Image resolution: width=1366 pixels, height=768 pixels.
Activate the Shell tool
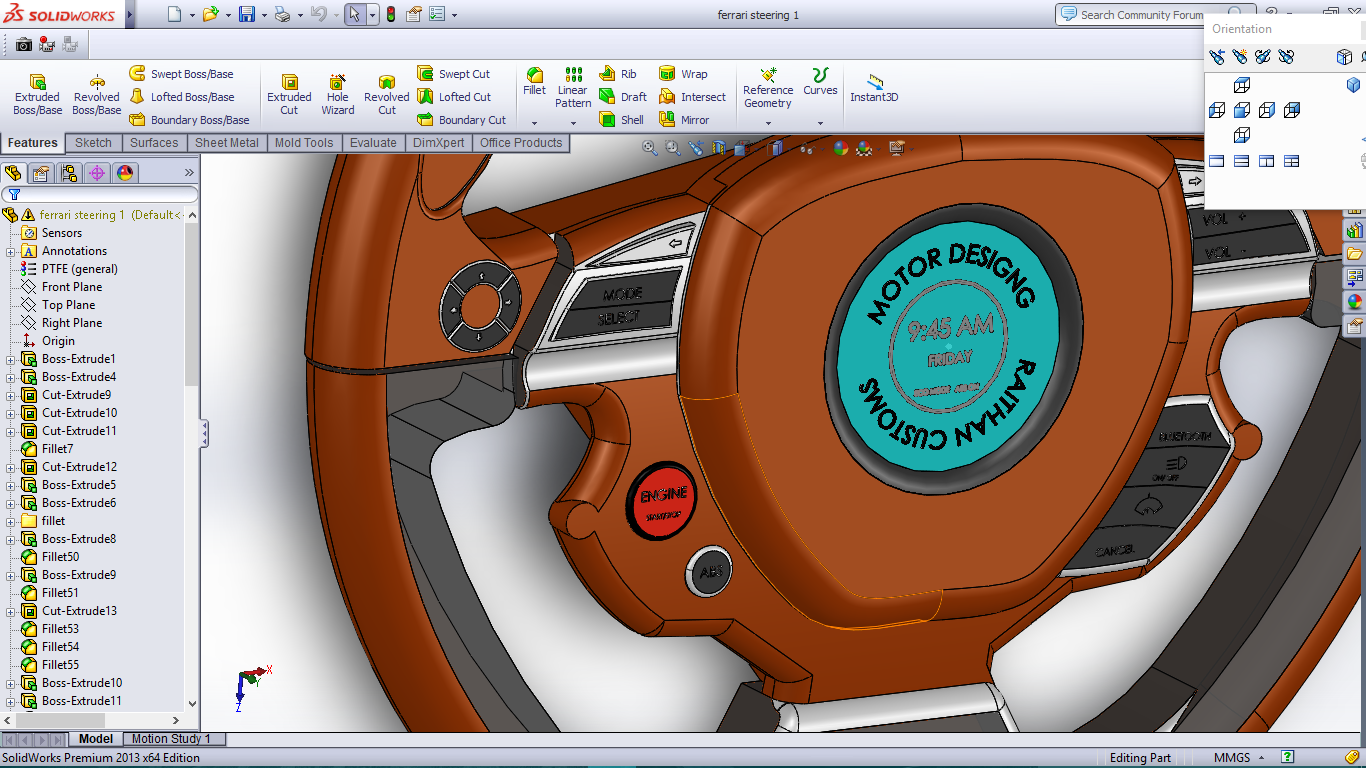622,120
